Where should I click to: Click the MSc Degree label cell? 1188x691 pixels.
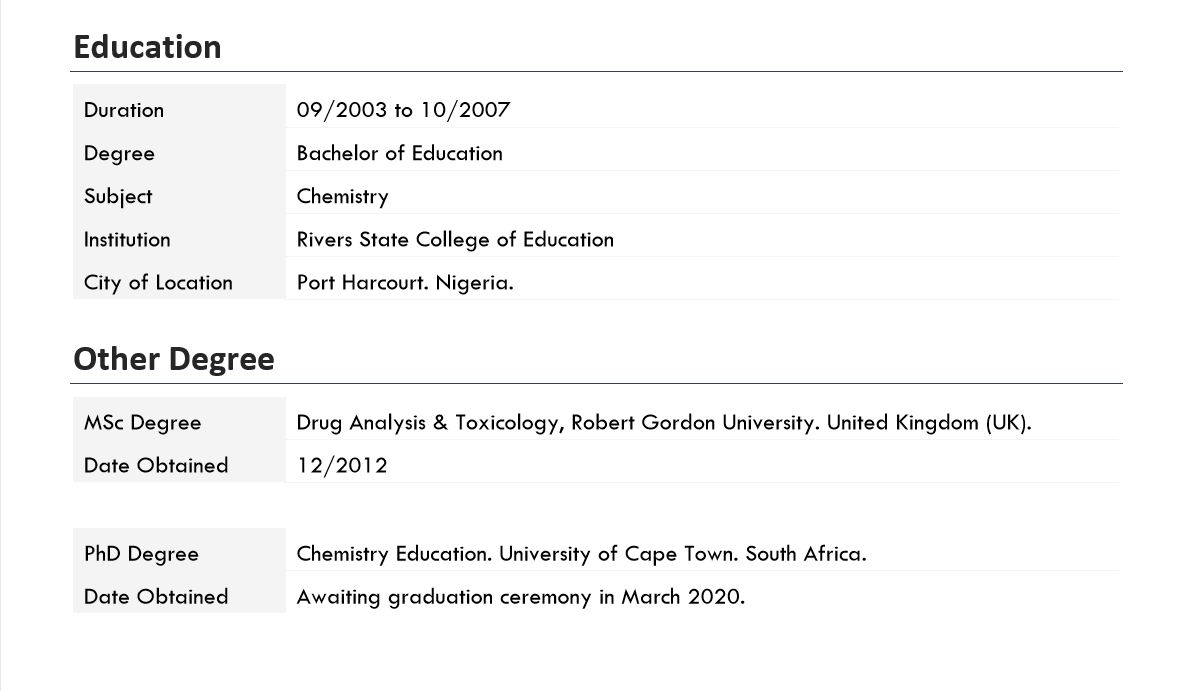tap(142, 422)
